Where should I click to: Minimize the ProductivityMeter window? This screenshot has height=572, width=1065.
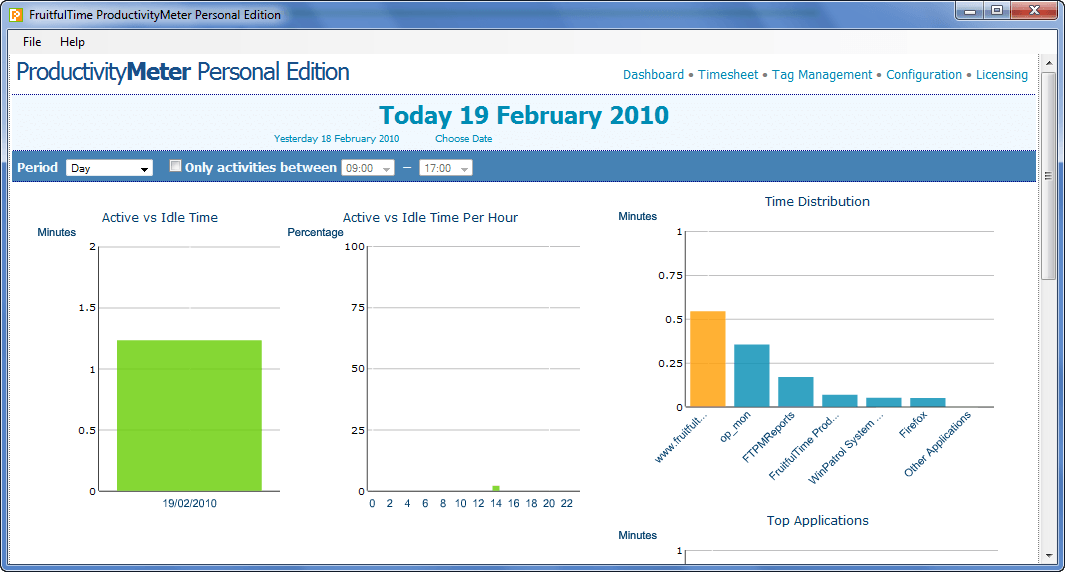970,10
